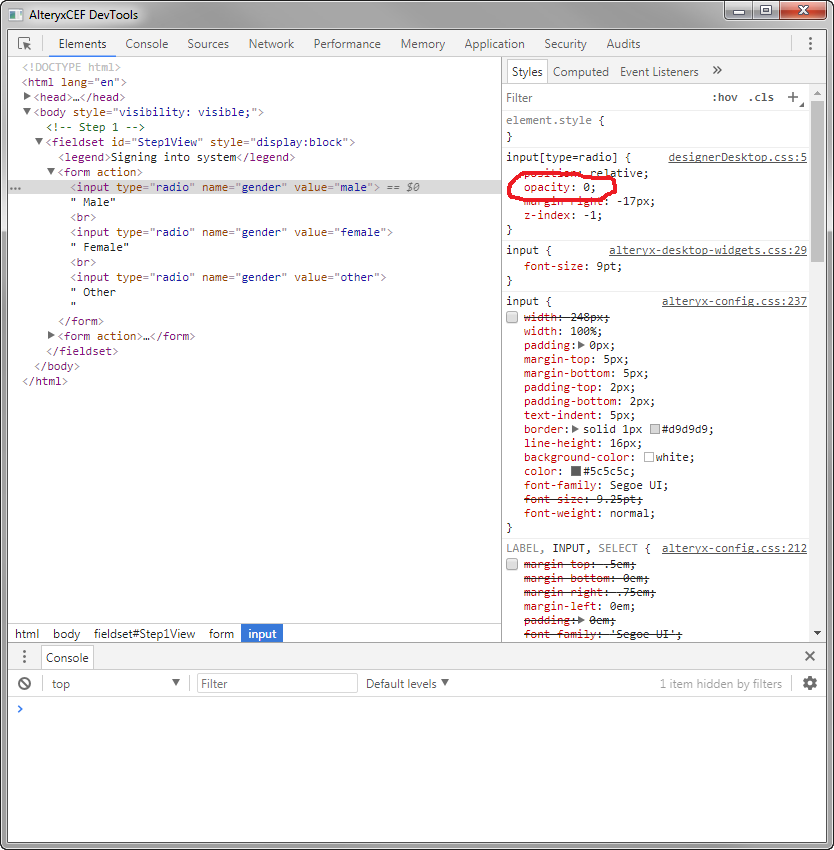Switch to the Computed pane tab
Image resolution: width=834 pixels, height=850 pixels.
(581, 72)
